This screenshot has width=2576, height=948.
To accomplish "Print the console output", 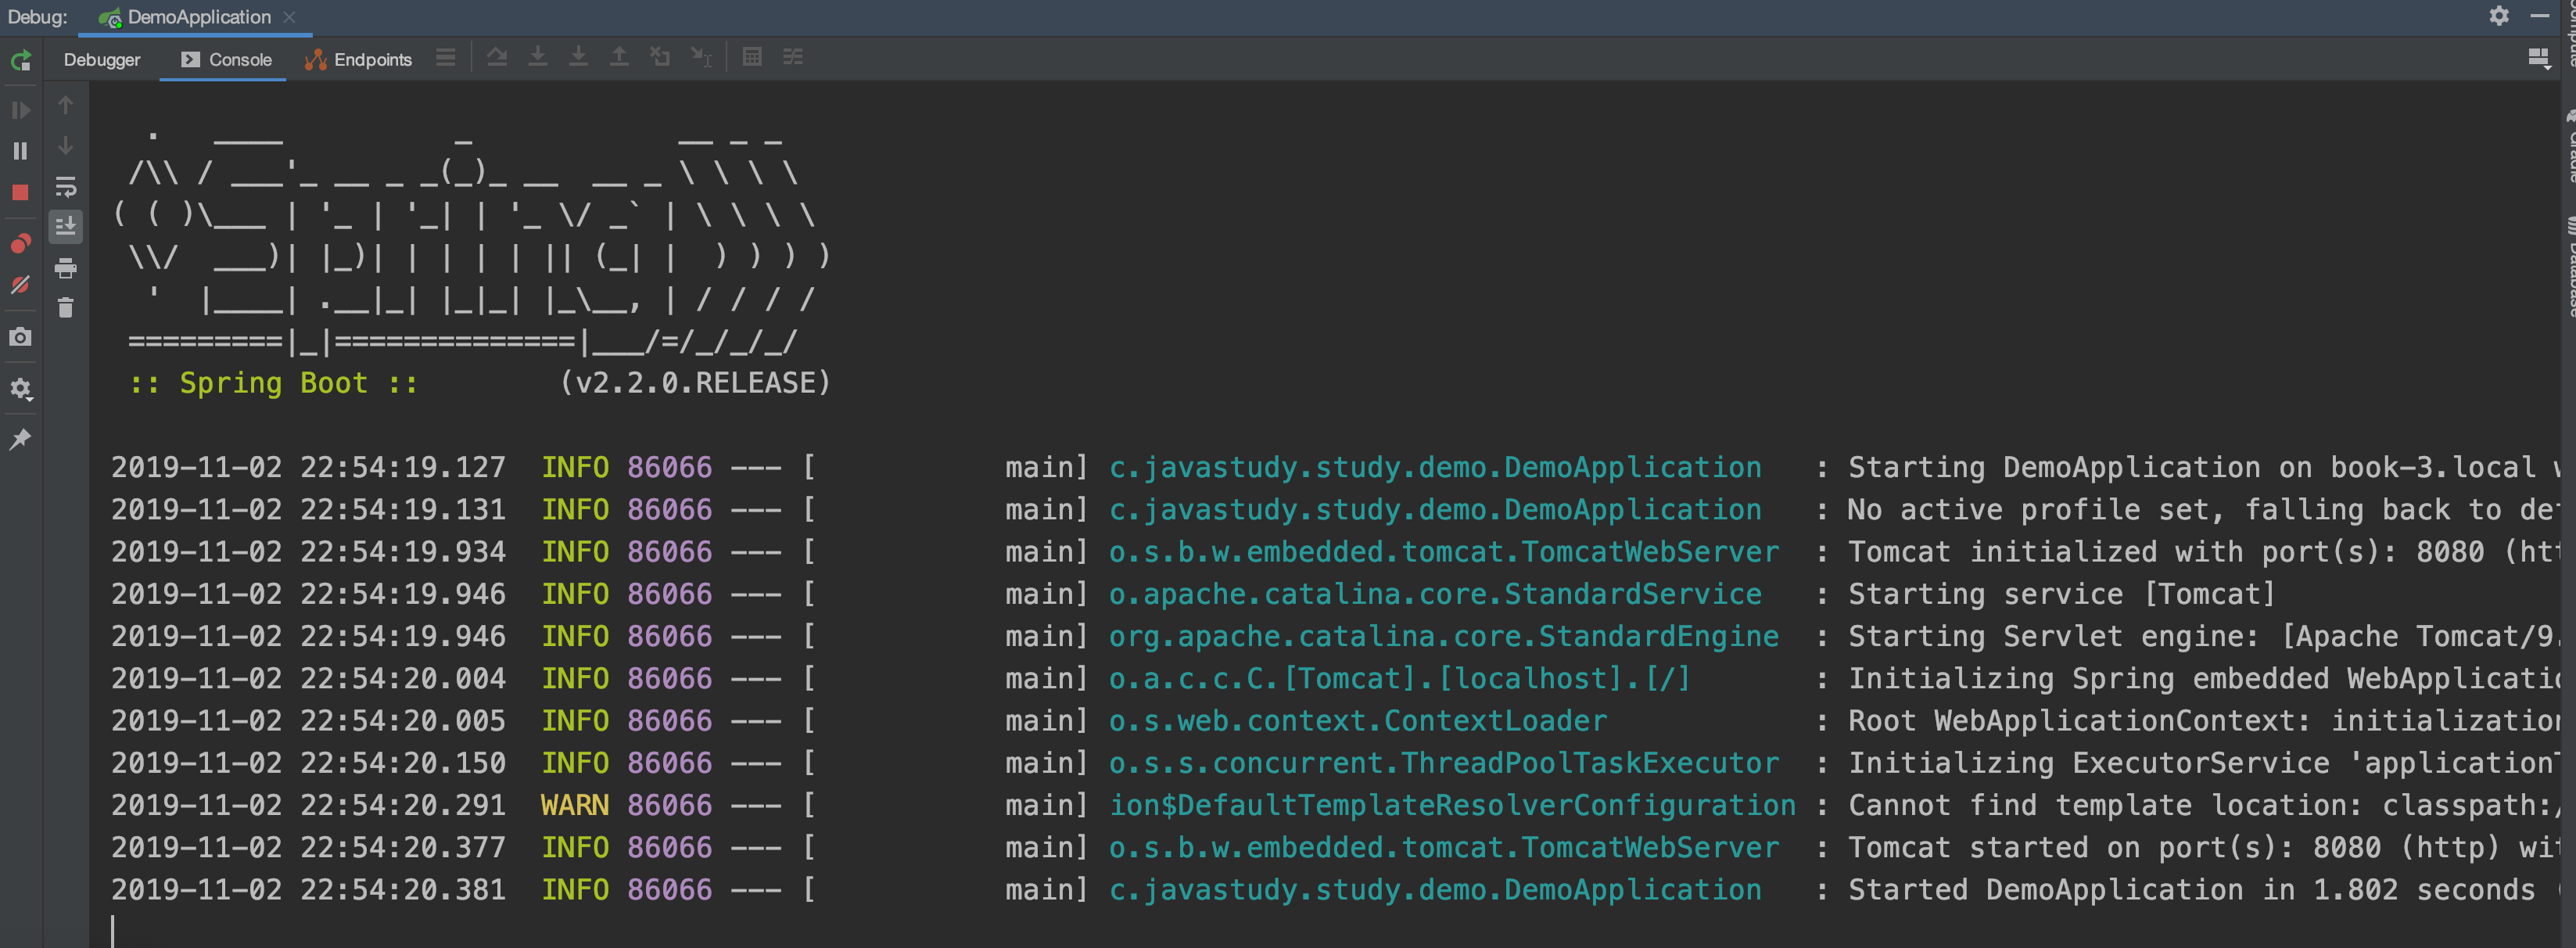I will coord(66,268).
